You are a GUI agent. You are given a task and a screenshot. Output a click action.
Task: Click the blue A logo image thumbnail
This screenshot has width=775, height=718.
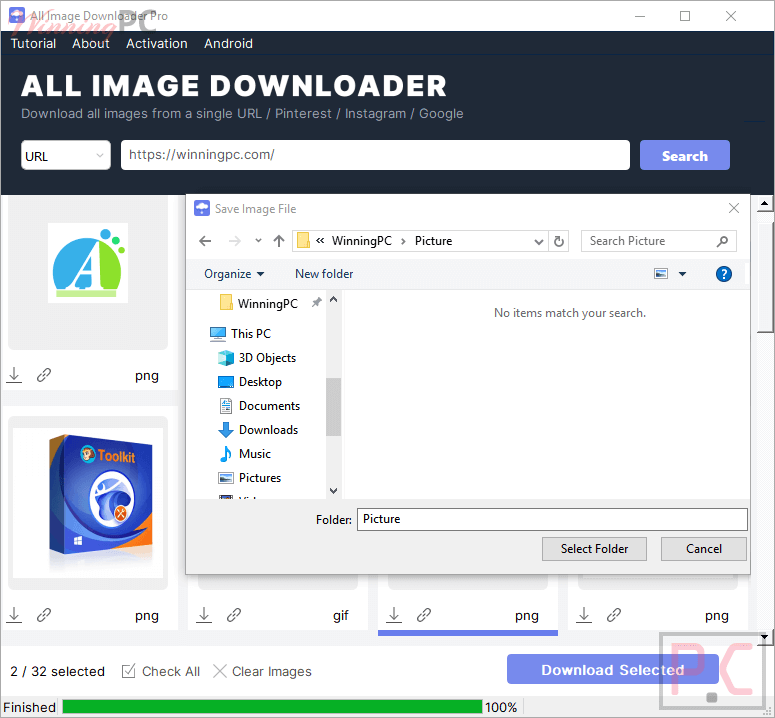(x=88, y=263)
